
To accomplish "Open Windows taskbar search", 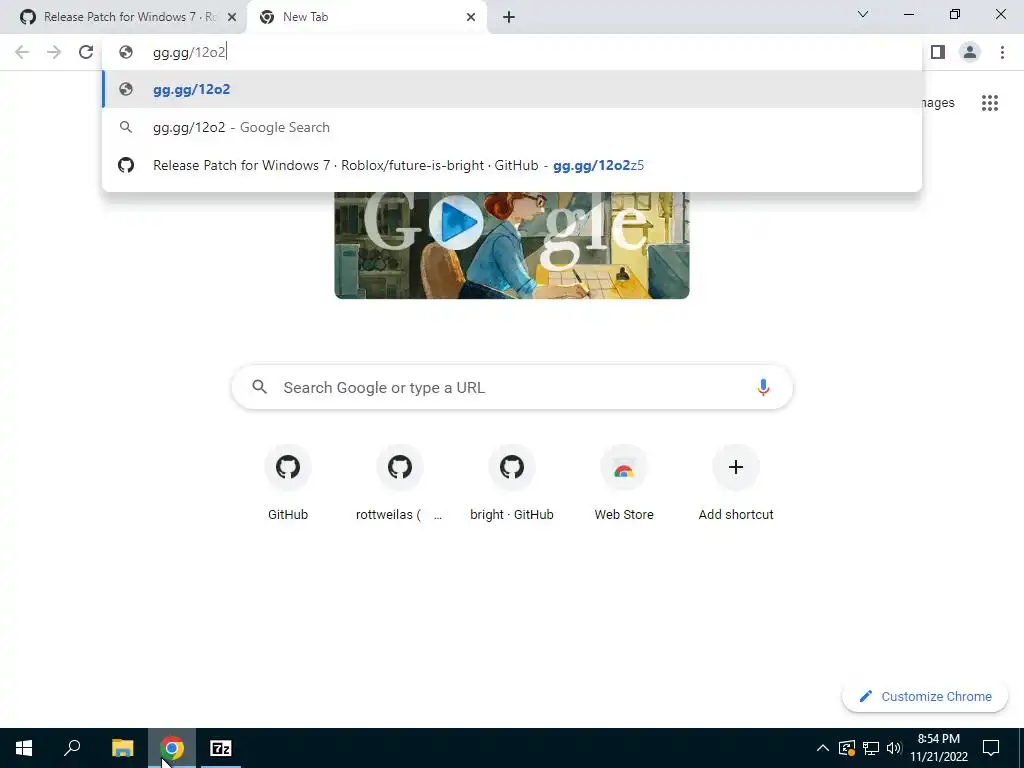I will [x=72, y=748].
